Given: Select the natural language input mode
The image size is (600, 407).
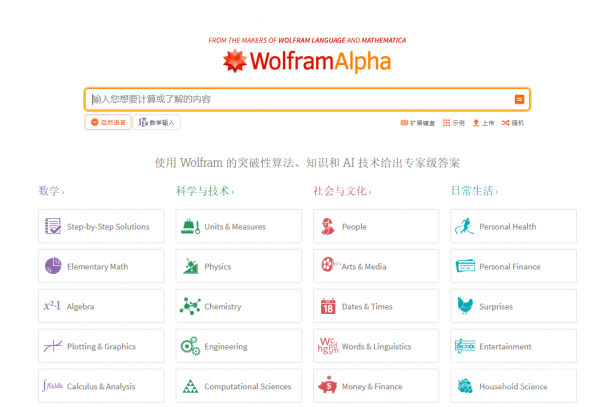Looking at the screenshot, I should point(108,122).
